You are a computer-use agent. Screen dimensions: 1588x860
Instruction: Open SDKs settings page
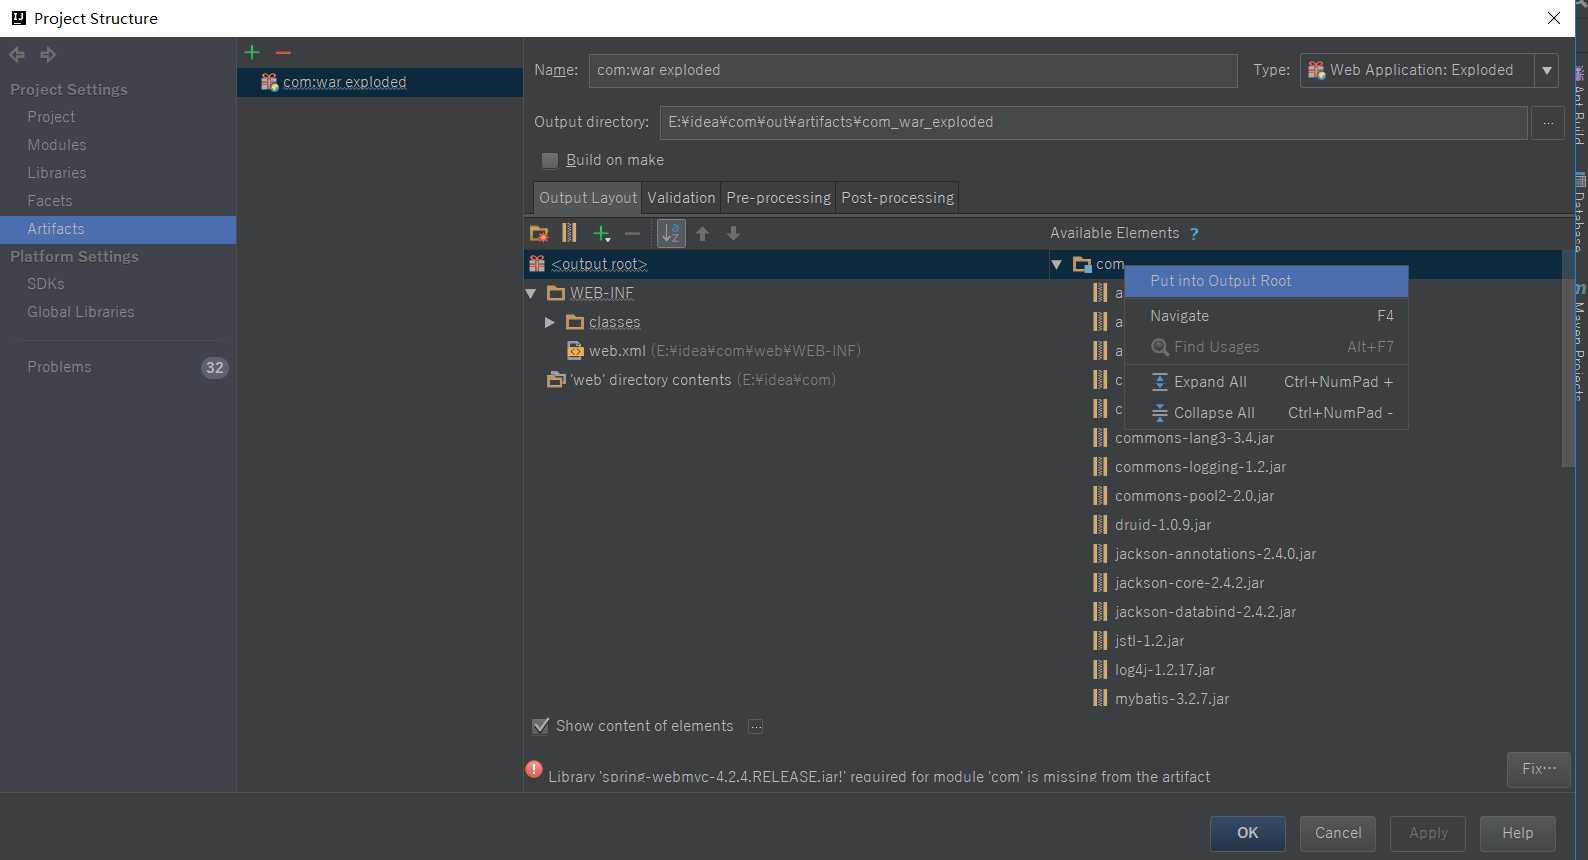pos(46,284)
